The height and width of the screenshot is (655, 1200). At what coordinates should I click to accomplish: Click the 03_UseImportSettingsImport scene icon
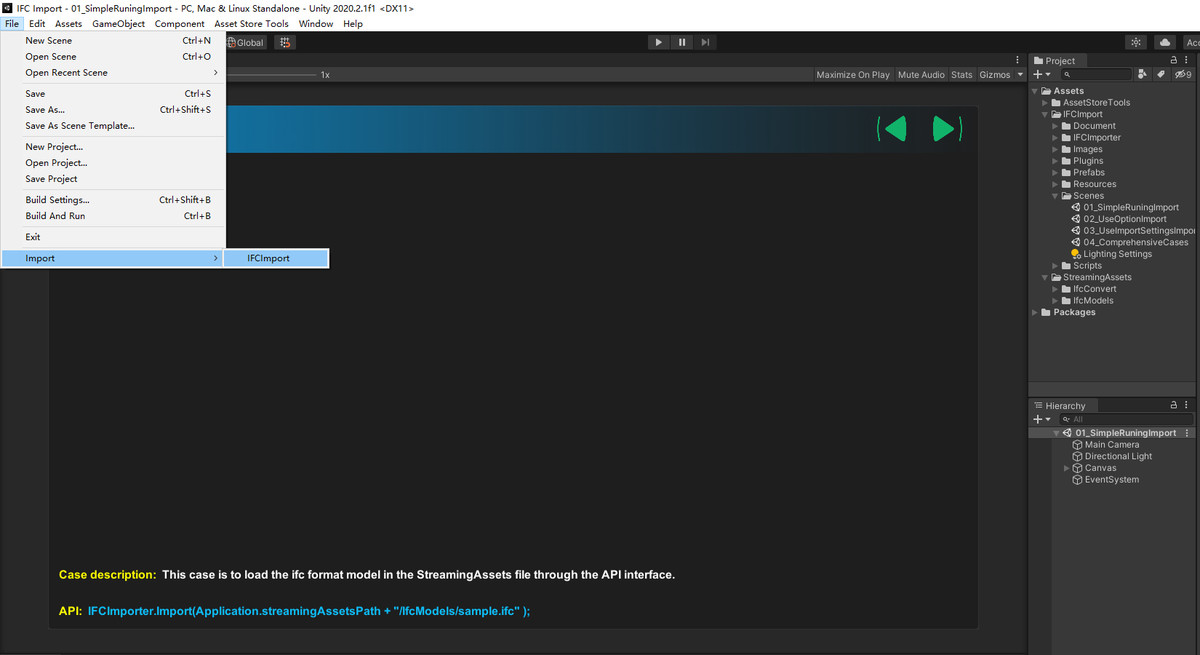1075,231
